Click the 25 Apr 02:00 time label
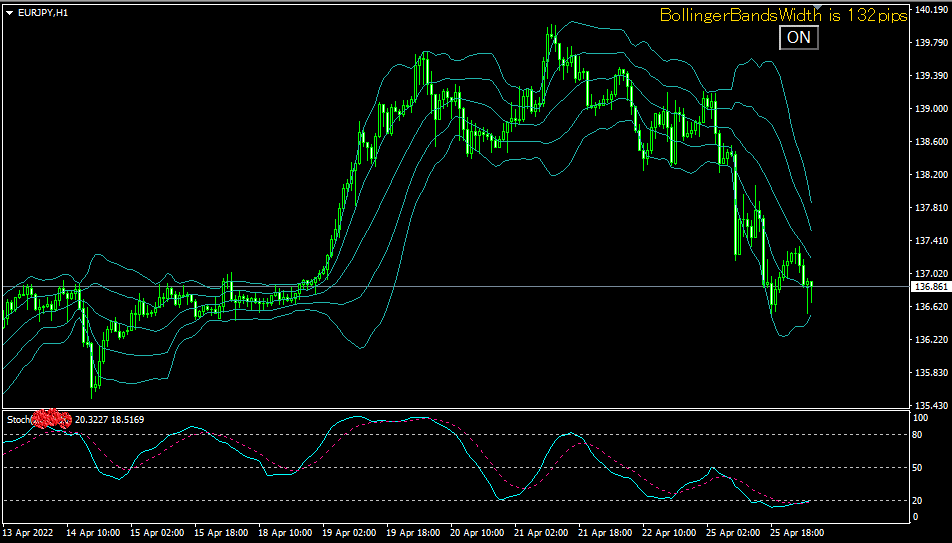 coord(733,533)
